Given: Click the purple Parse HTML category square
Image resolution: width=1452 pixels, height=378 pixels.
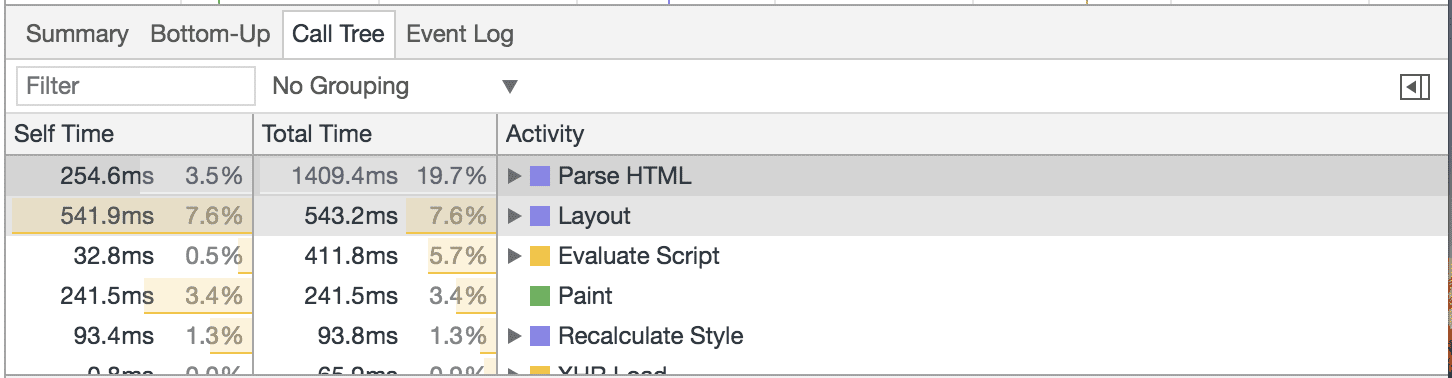Looking at the screenshot, I should coord(540,177).
